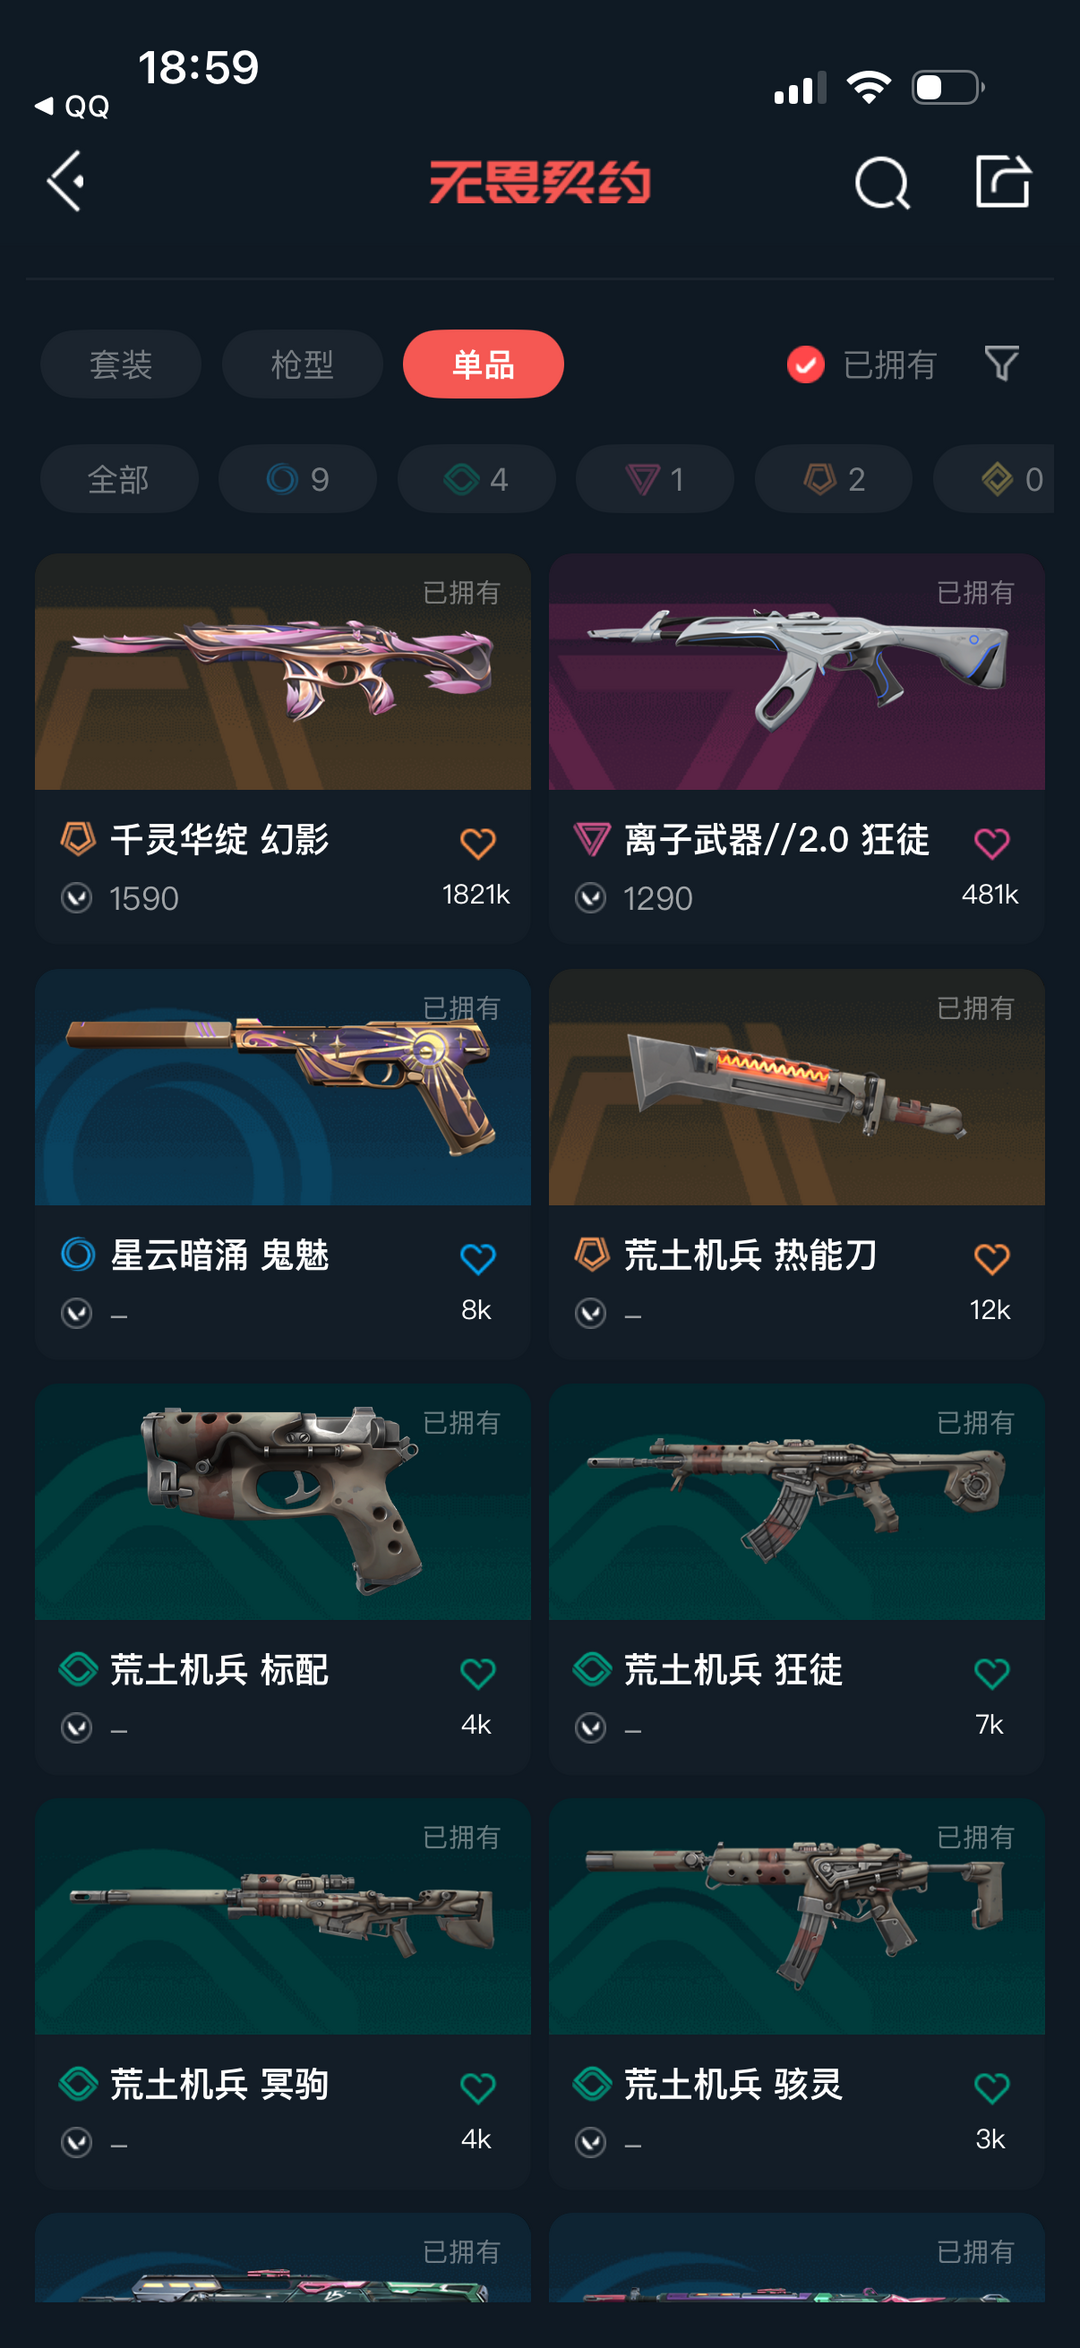Favorite 离子武器//2.0 狂徒 with heart icon
This screenshot has height=2348, width=1080.
coord(992,843)
